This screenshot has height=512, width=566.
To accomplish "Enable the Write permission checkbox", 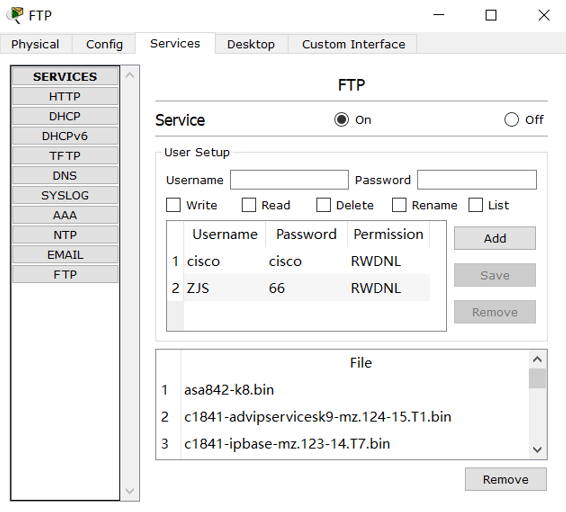I will pyautogui.click(x=173, y=205).
